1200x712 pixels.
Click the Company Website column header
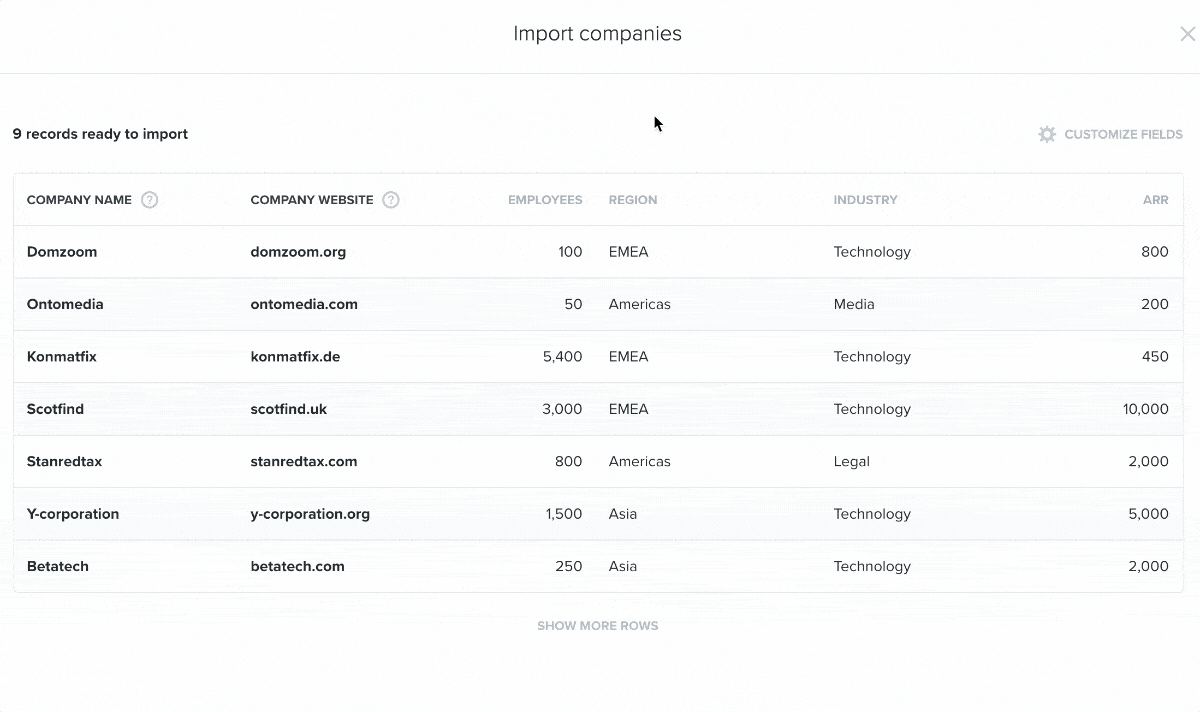312,200
